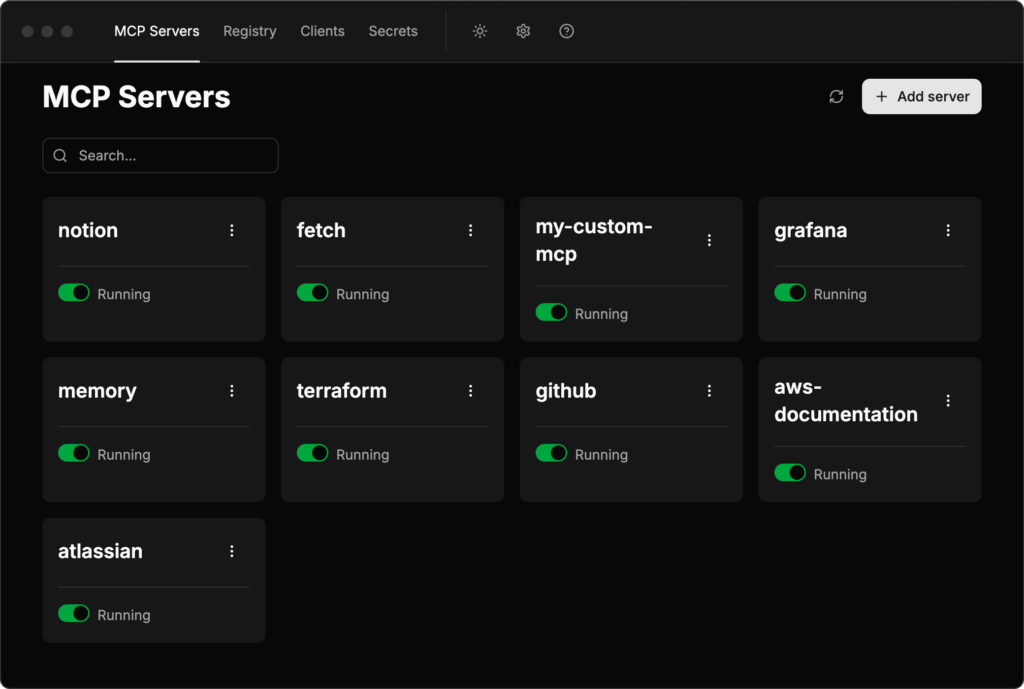The height and width of the screenshot is (689, 1024).
Task: Switch to the Registry tab
Action: 249,31
